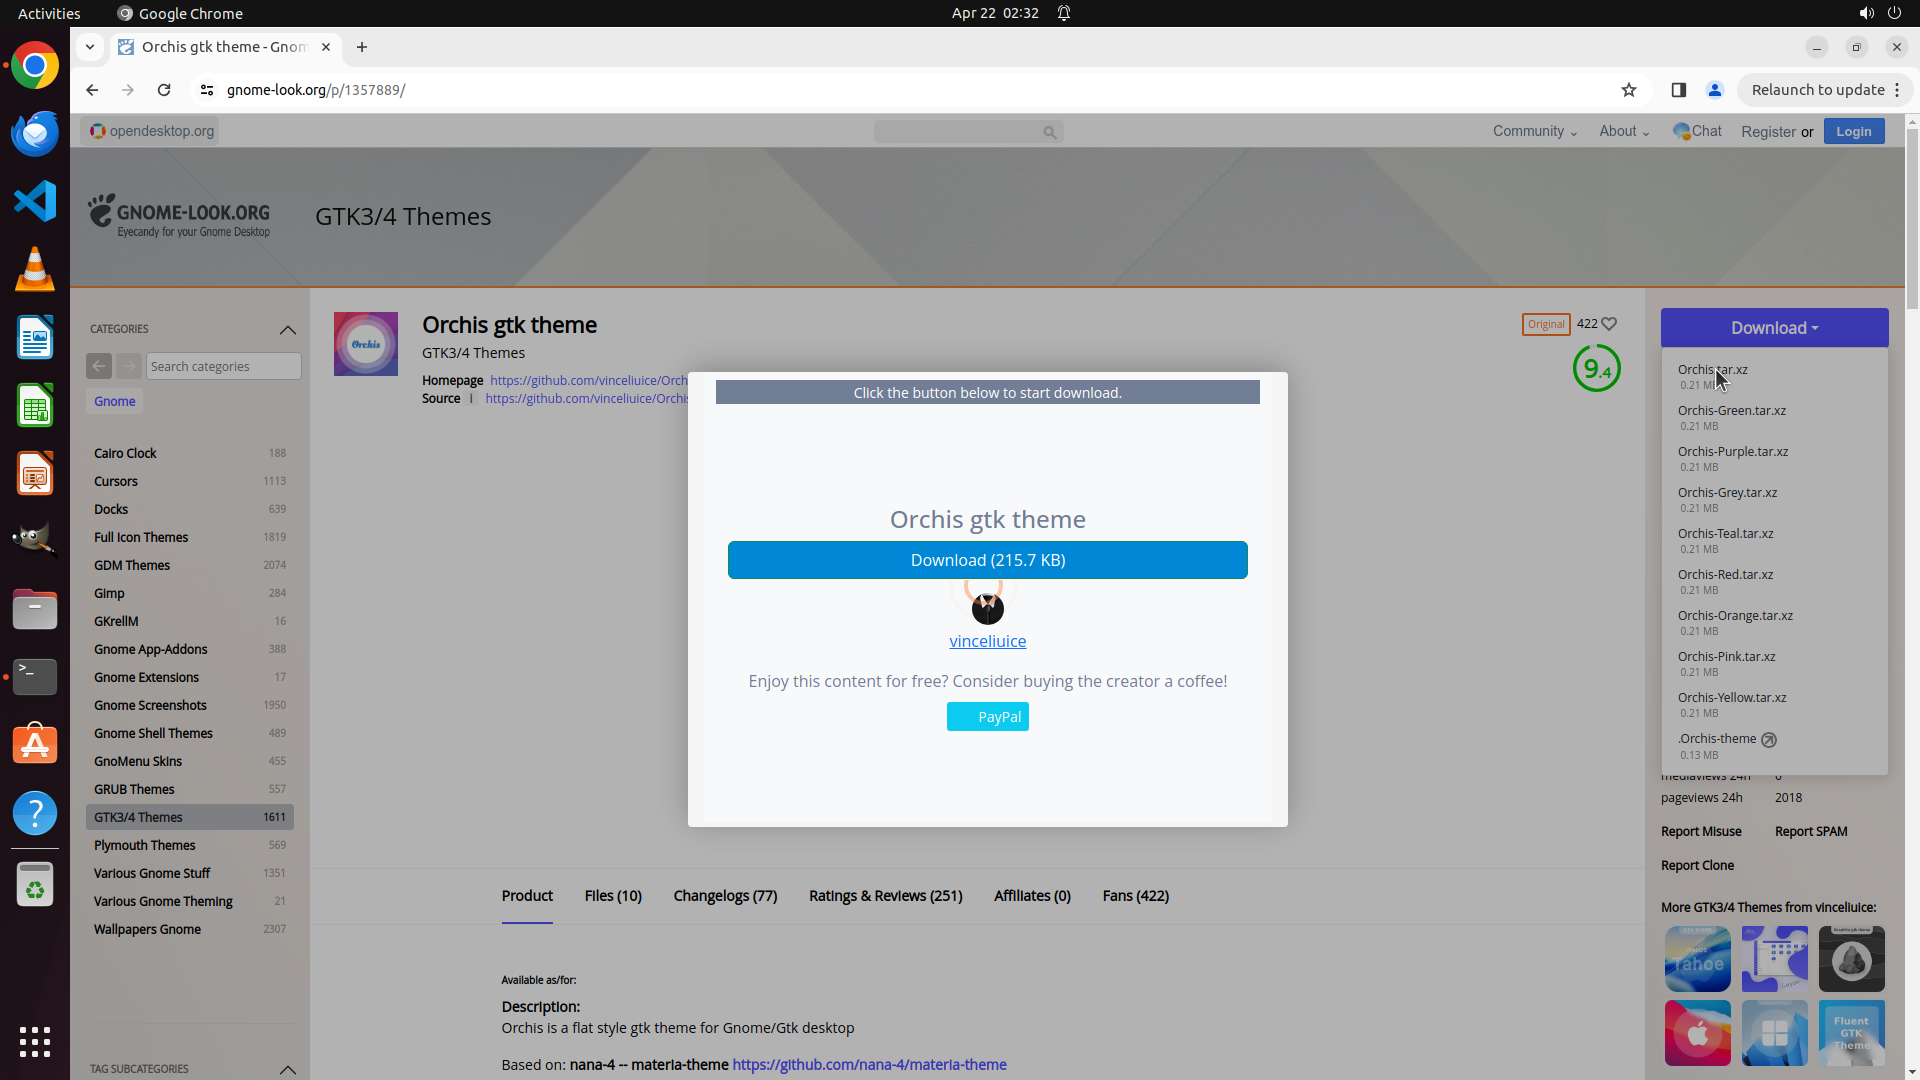
Task: Collapse the Categories section chevron
Action: [x=288, y=329]
